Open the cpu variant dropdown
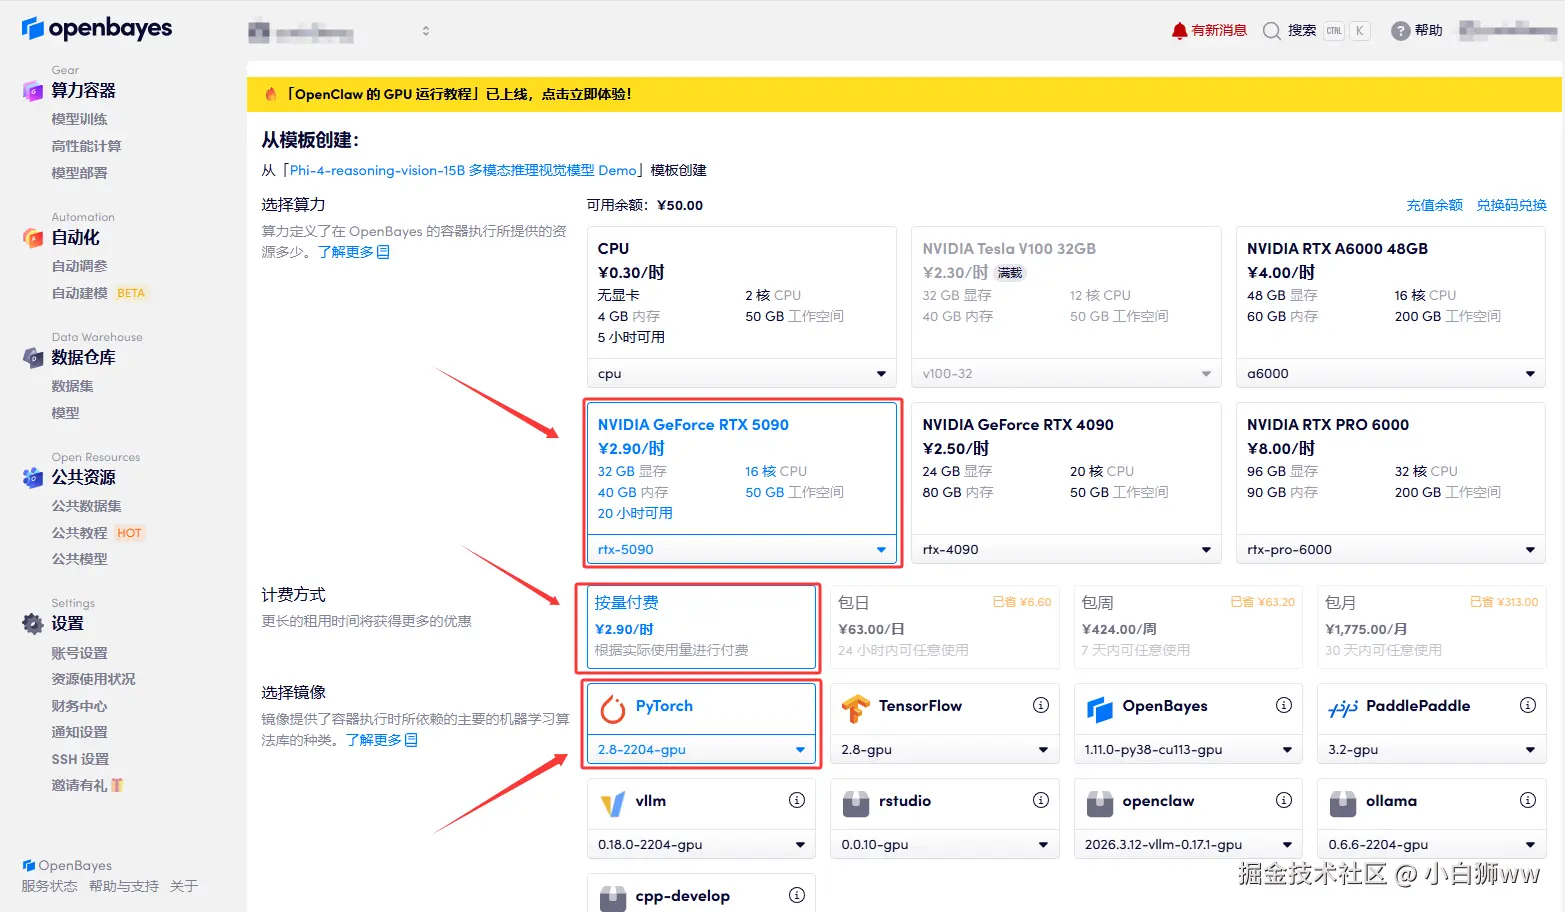Image resolution: width=1565 pixels, height=912 pixels. pos(741,374)
